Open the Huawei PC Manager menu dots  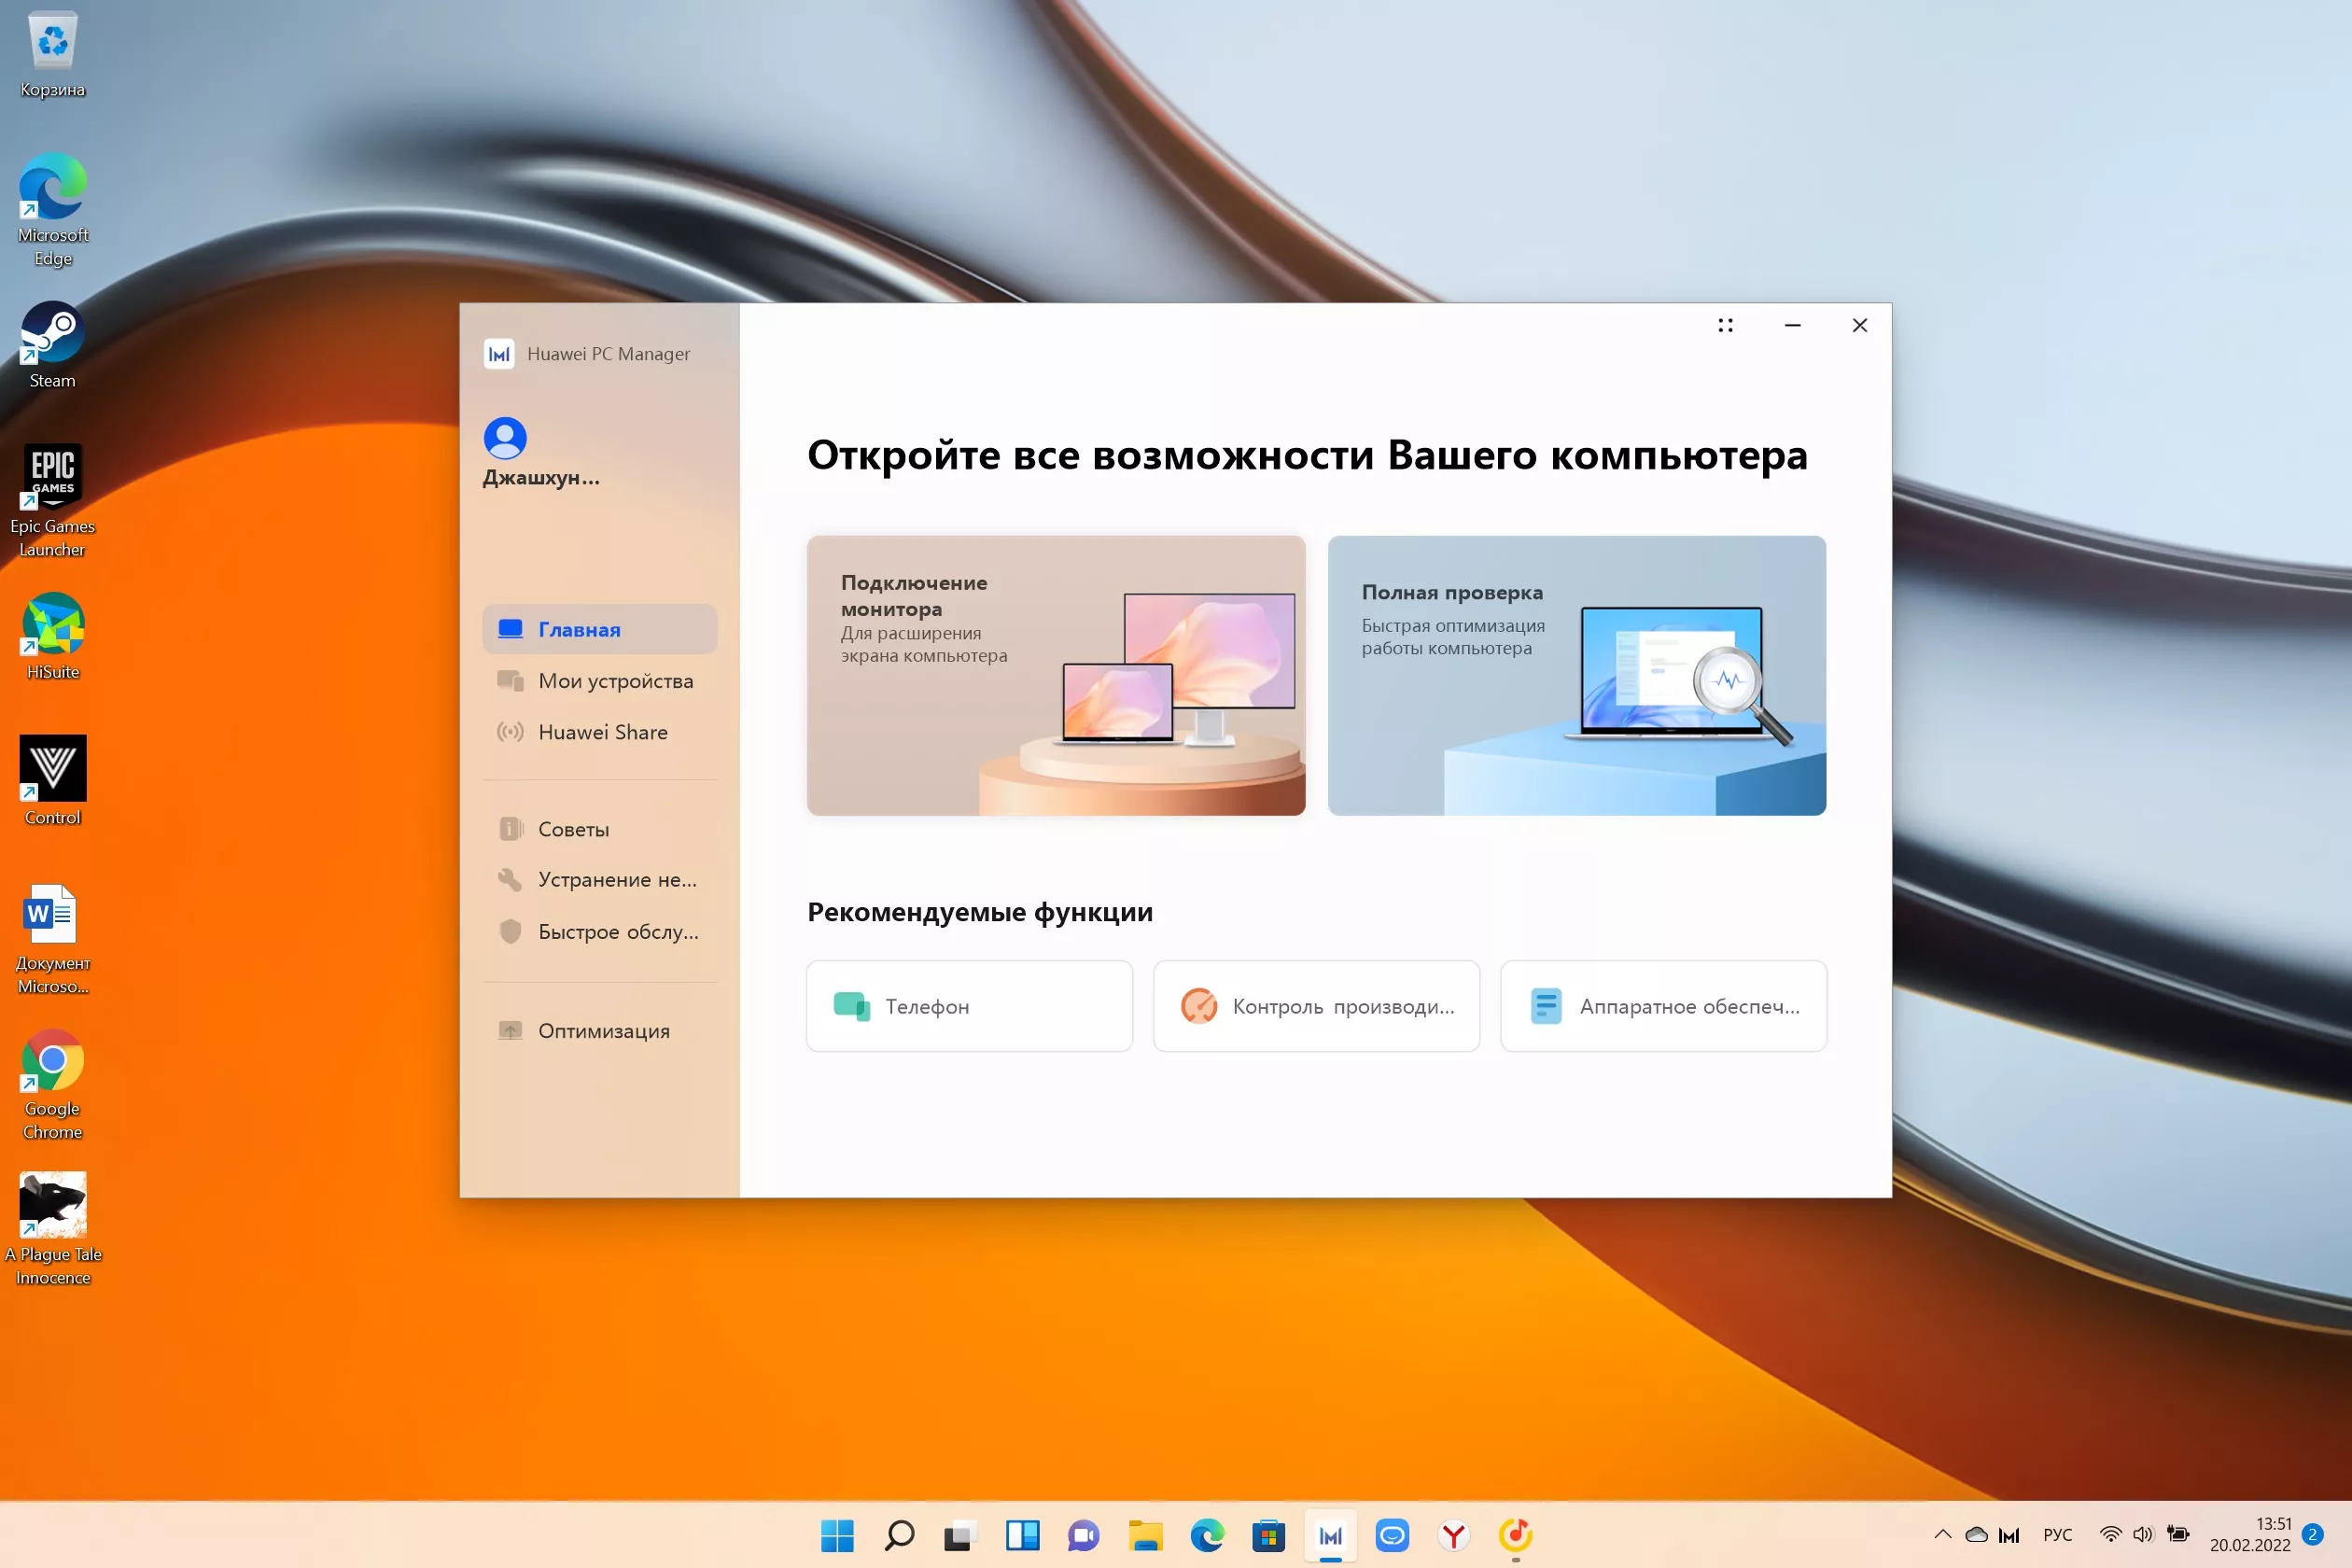click(1725, 325)
